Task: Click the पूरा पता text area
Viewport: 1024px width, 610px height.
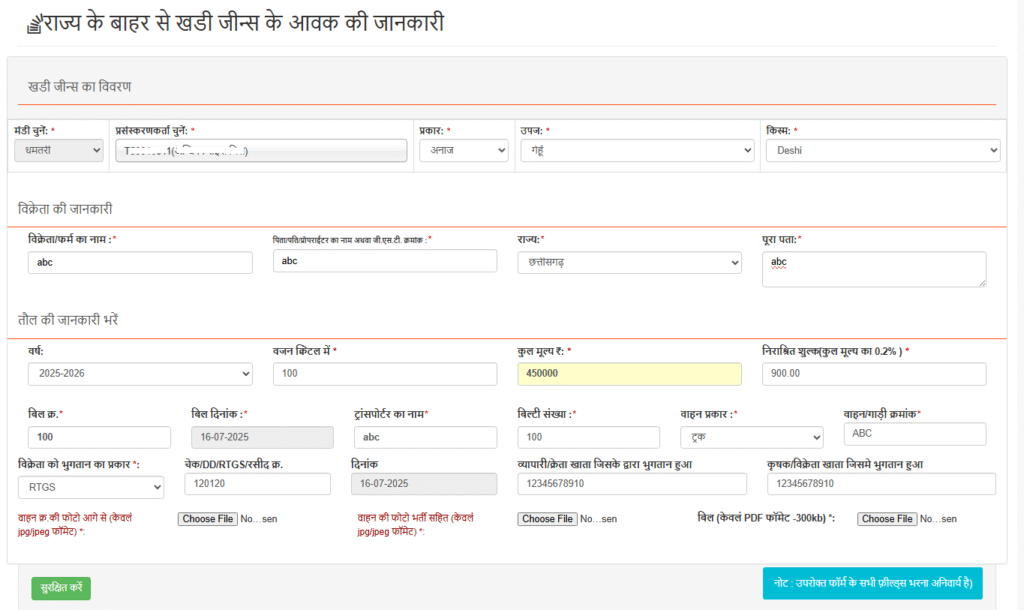Action: (x=874, y=269)
